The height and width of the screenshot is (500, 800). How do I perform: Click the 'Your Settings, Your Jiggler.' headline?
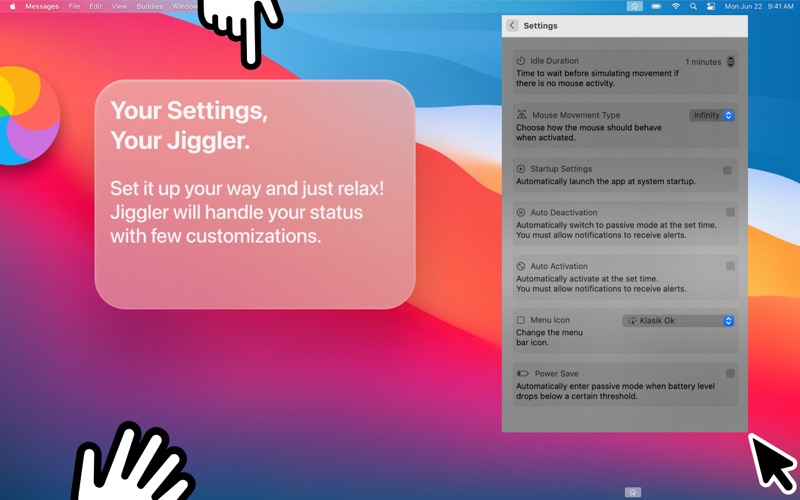coord(189,125)
